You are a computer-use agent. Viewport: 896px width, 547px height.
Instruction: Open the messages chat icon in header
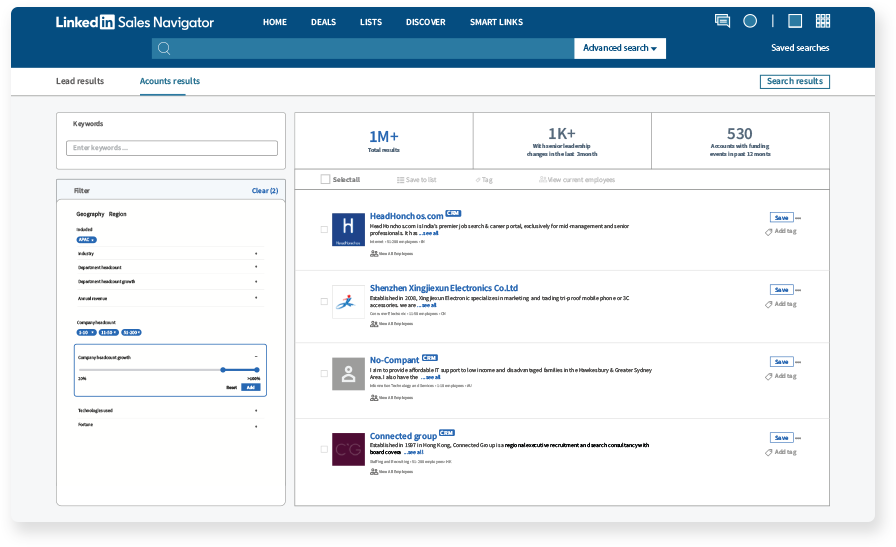pos(722,21)
